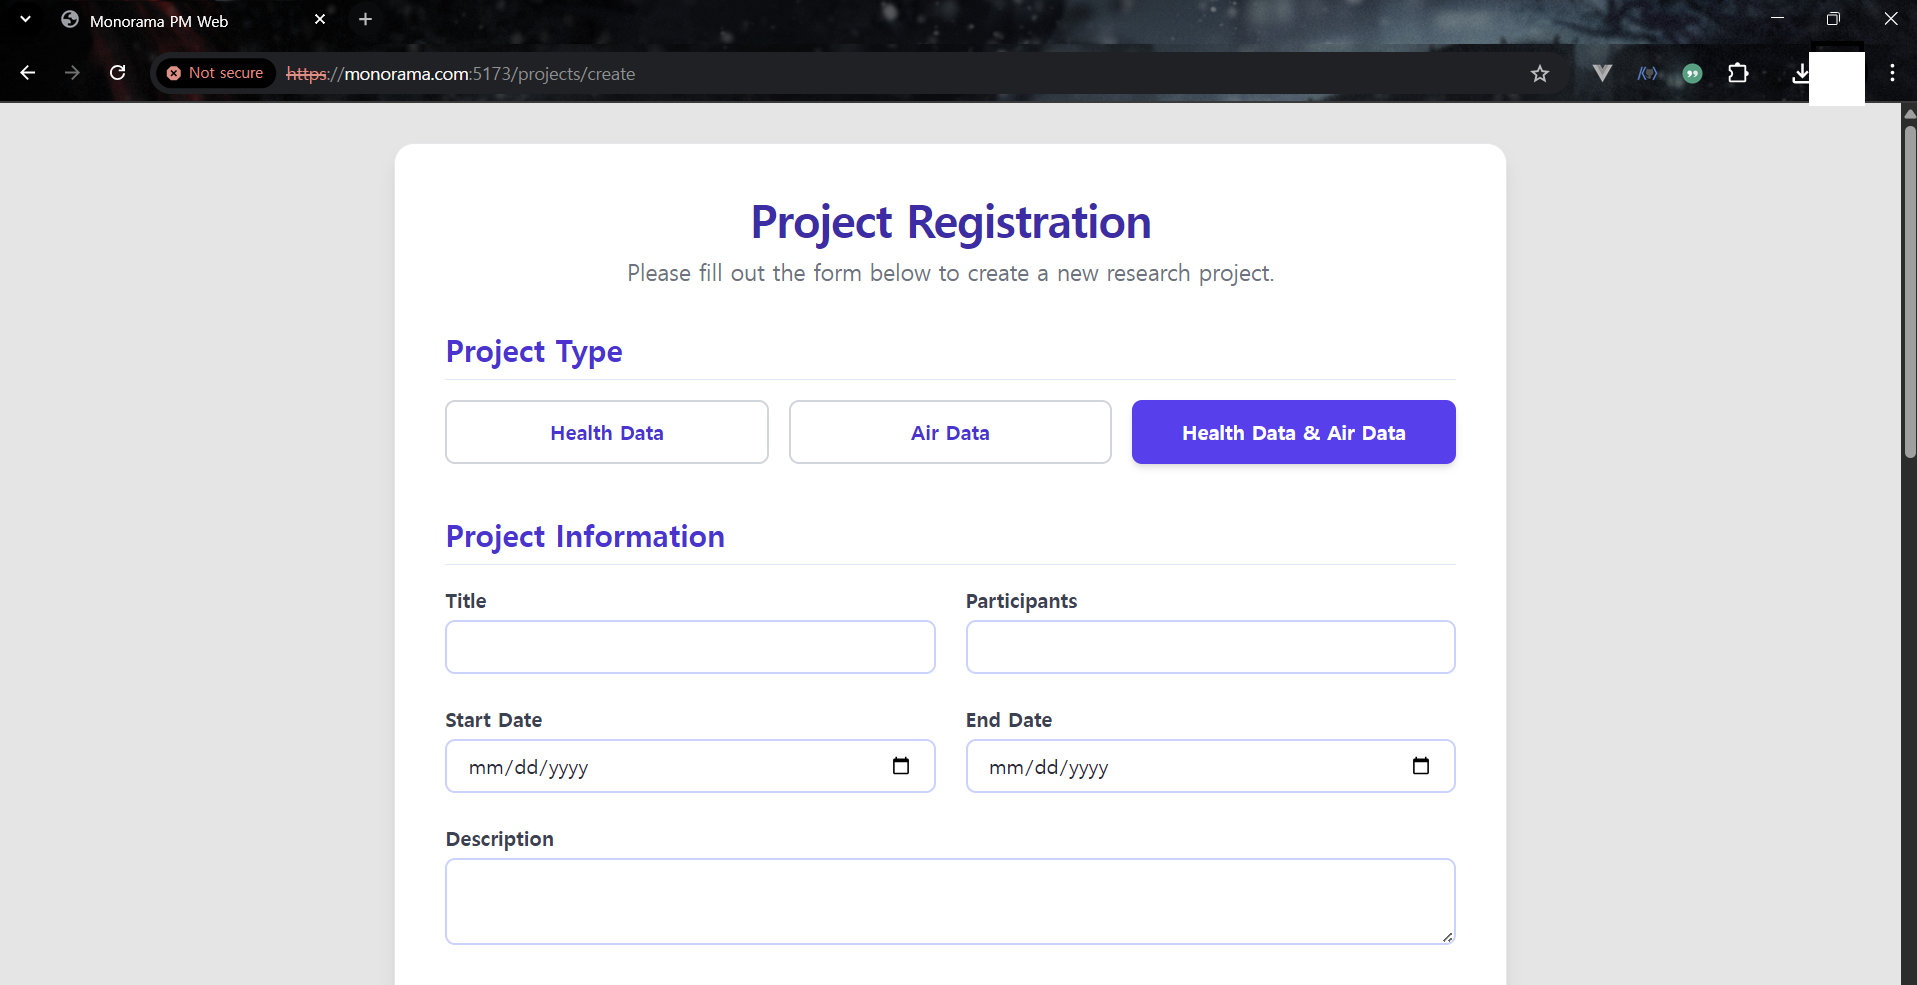1917x985 pixels.
Task: Open the End Date calendar picker
Action: coord(1421,766)
